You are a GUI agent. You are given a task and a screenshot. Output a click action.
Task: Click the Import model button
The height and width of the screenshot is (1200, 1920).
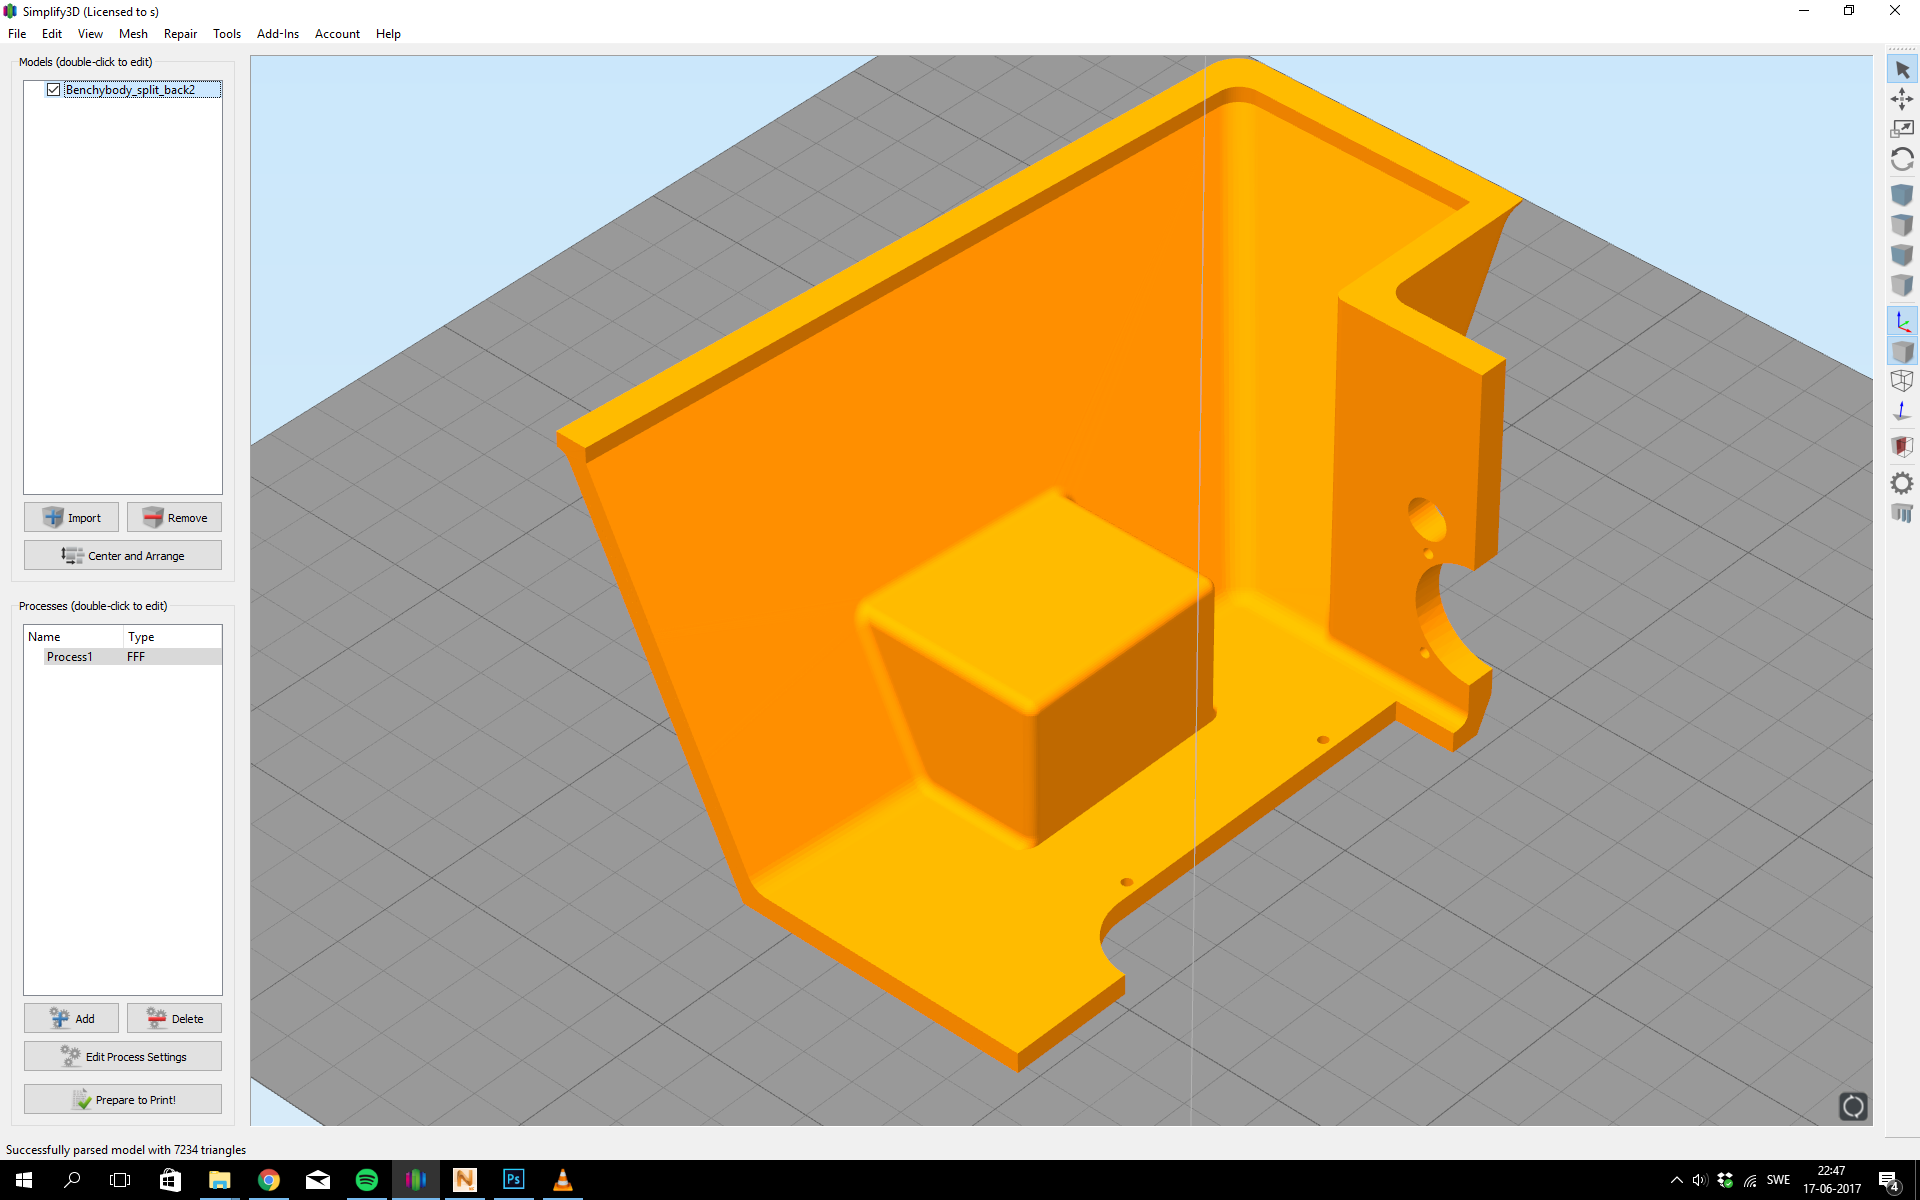pos(71,517)
